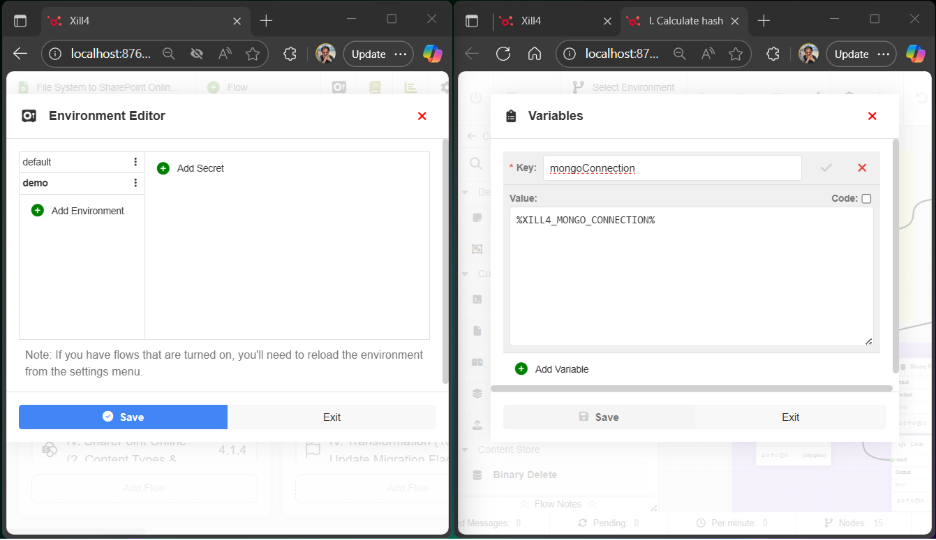Confirm the variable with the checkmark icon
This screenshot has width=936, height=540.
(x=826, y=168)
